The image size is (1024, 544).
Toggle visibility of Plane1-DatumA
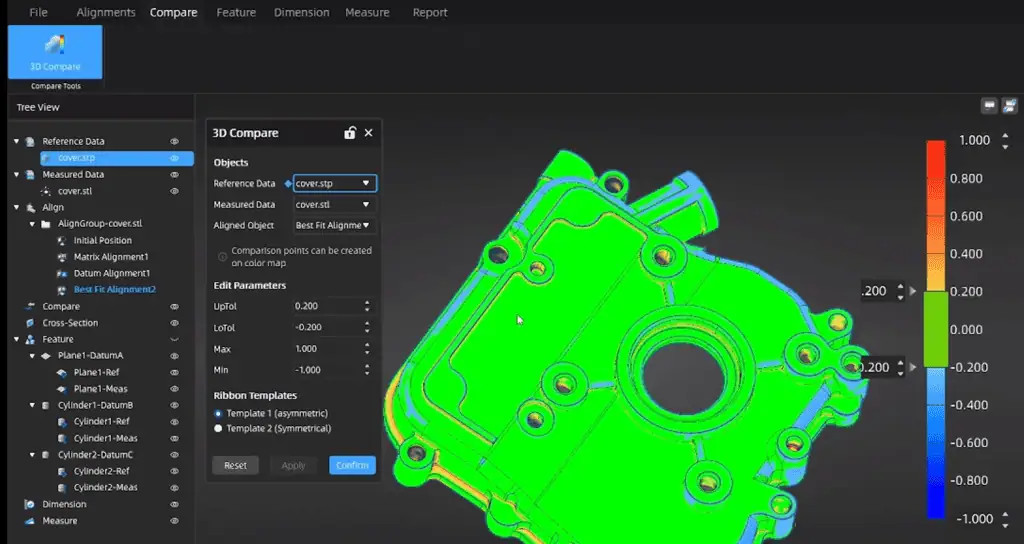coord(174,356)
